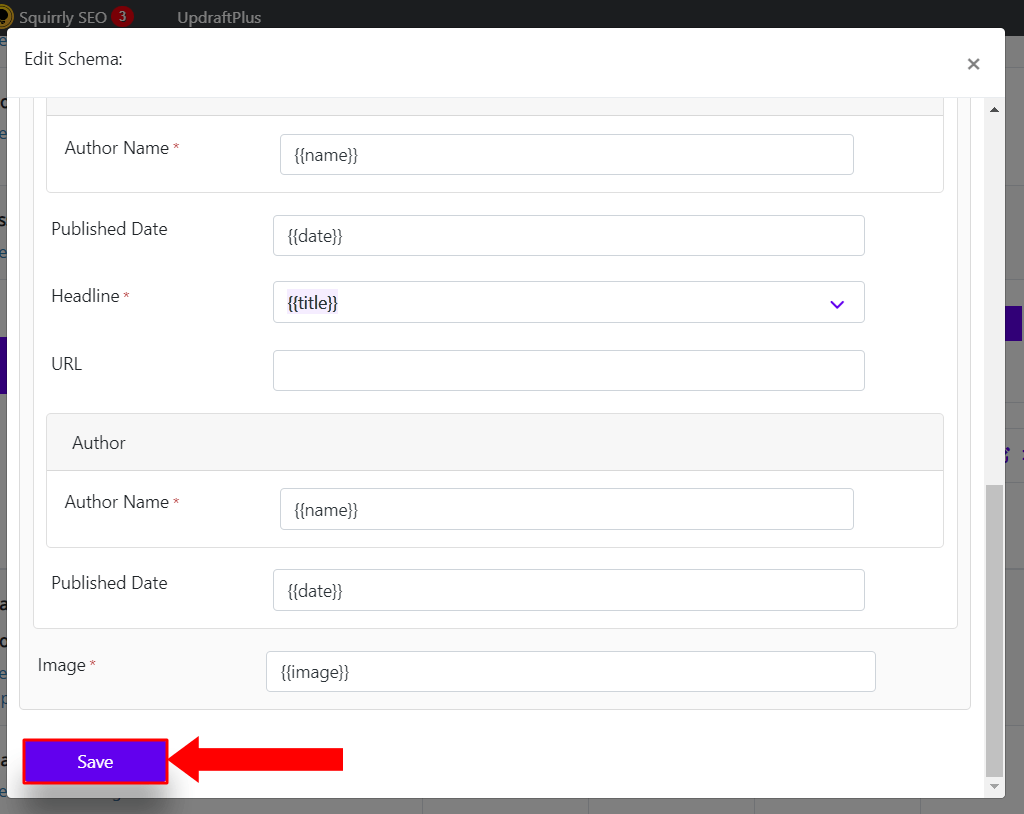Click the Published Date field above Image

tap(569, 590)
